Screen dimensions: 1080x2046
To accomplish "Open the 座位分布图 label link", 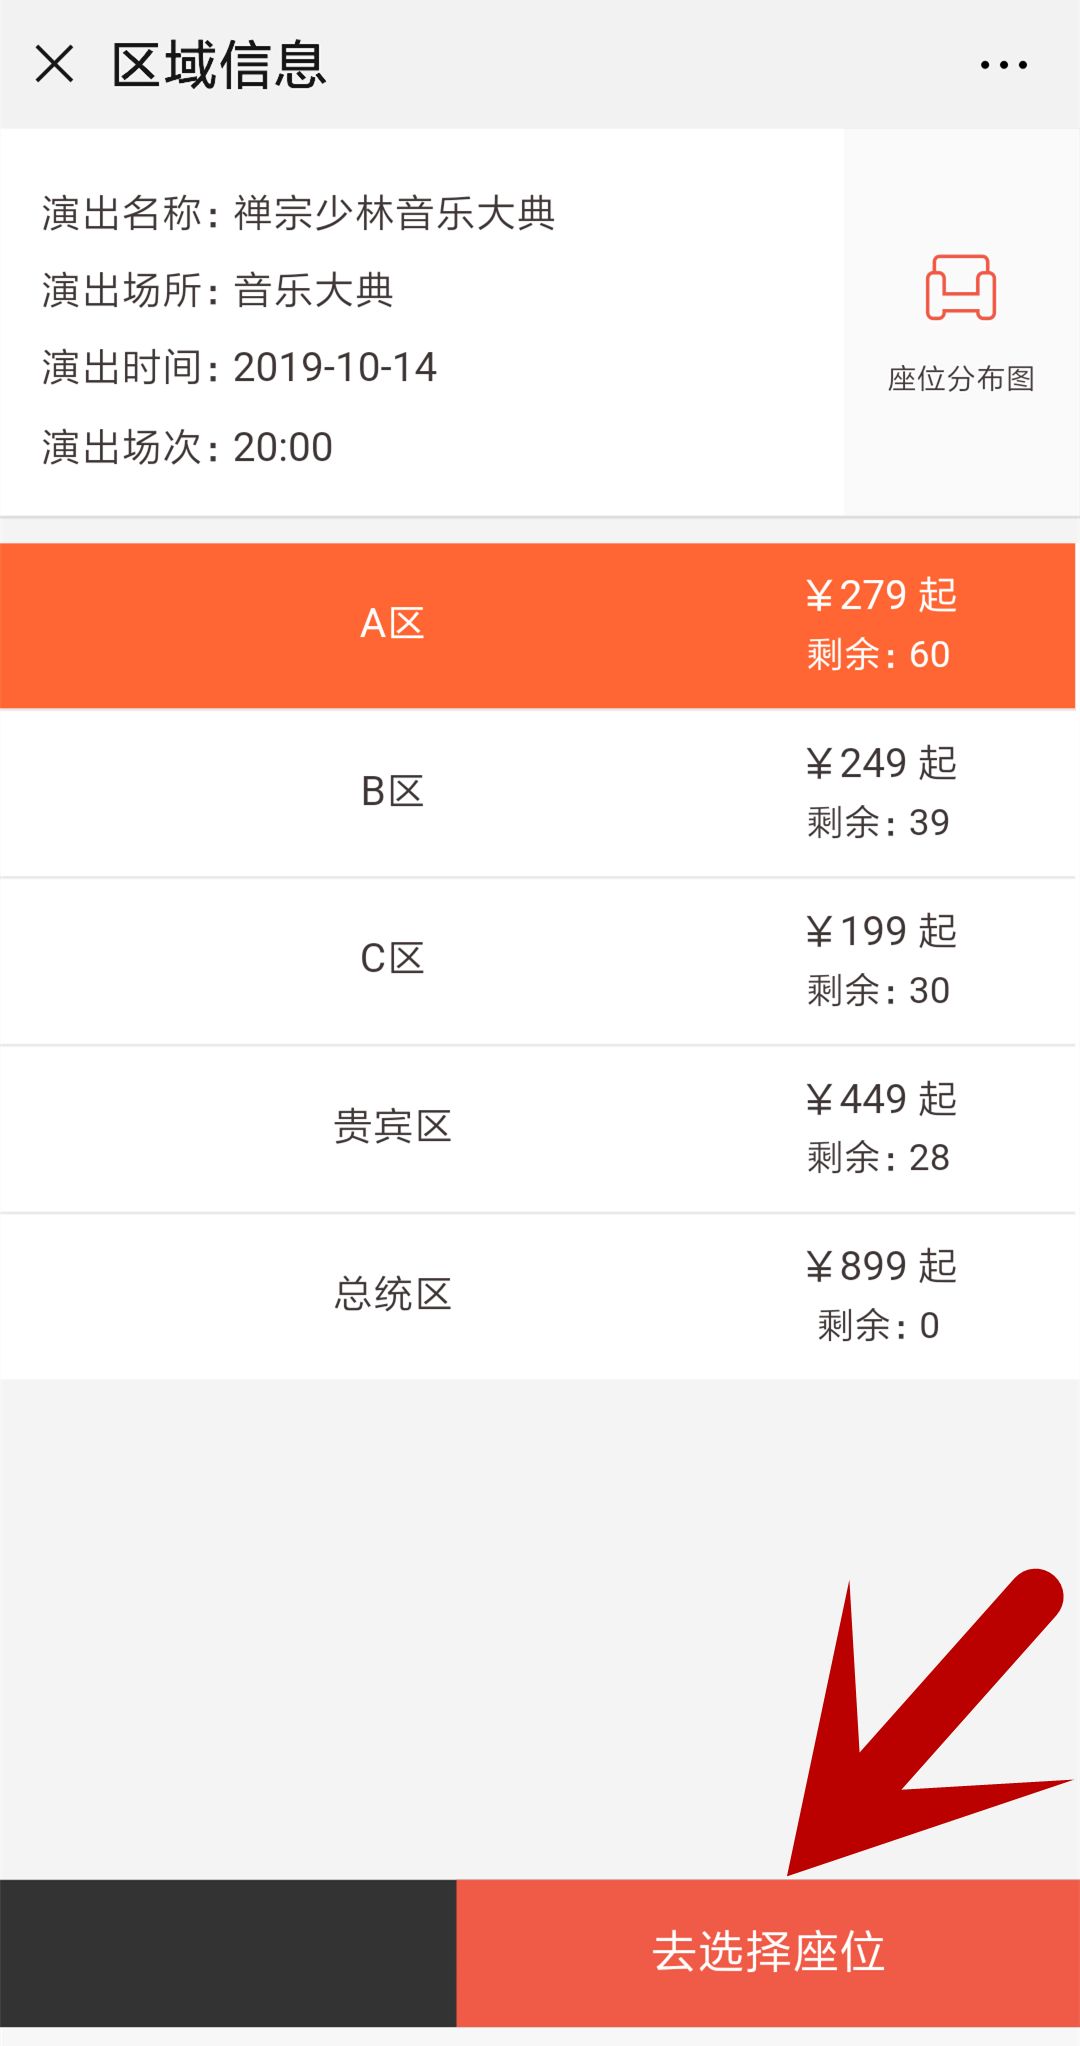I will click(x=960, y=379).
